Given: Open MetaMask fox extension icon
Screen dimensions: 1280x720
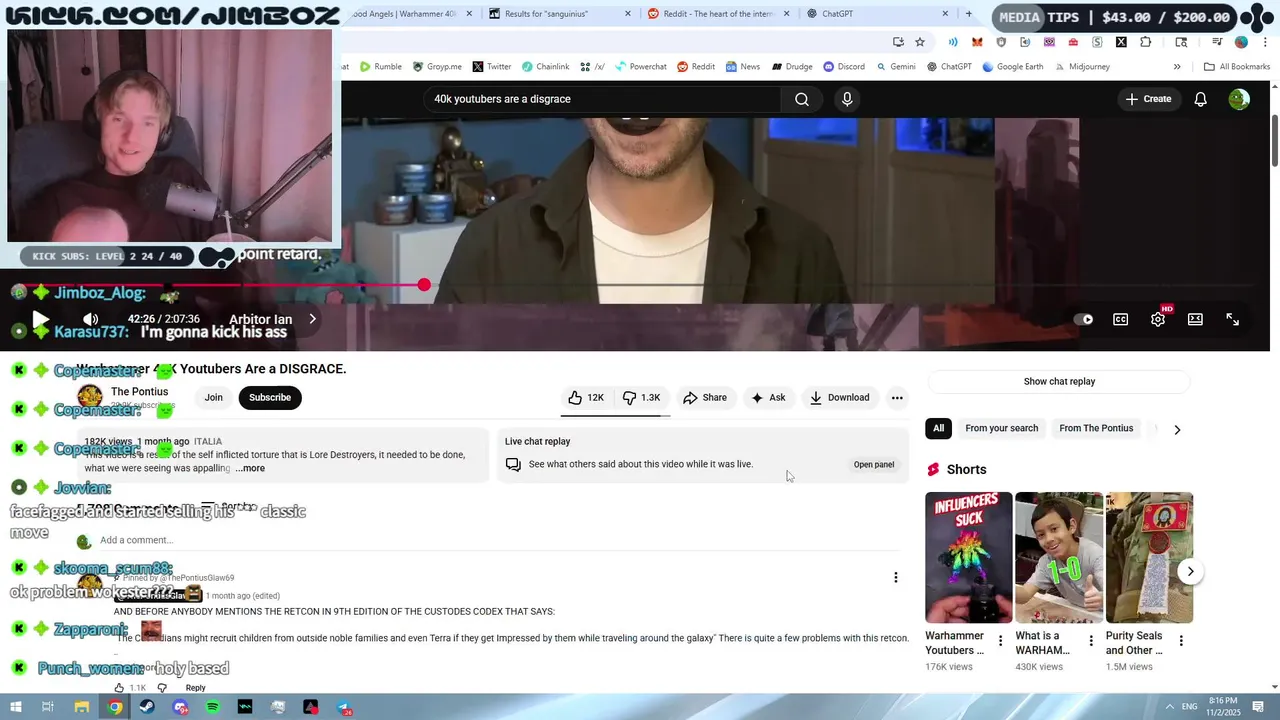Looking at the screenshot, I should click(977, 42).
